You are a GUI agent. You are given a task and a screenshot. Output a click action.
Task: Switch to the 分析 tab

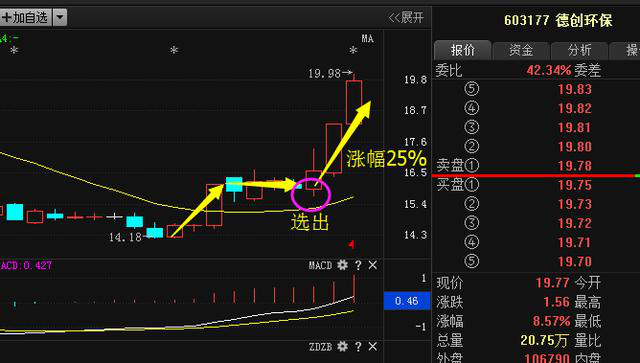[579, 50]
